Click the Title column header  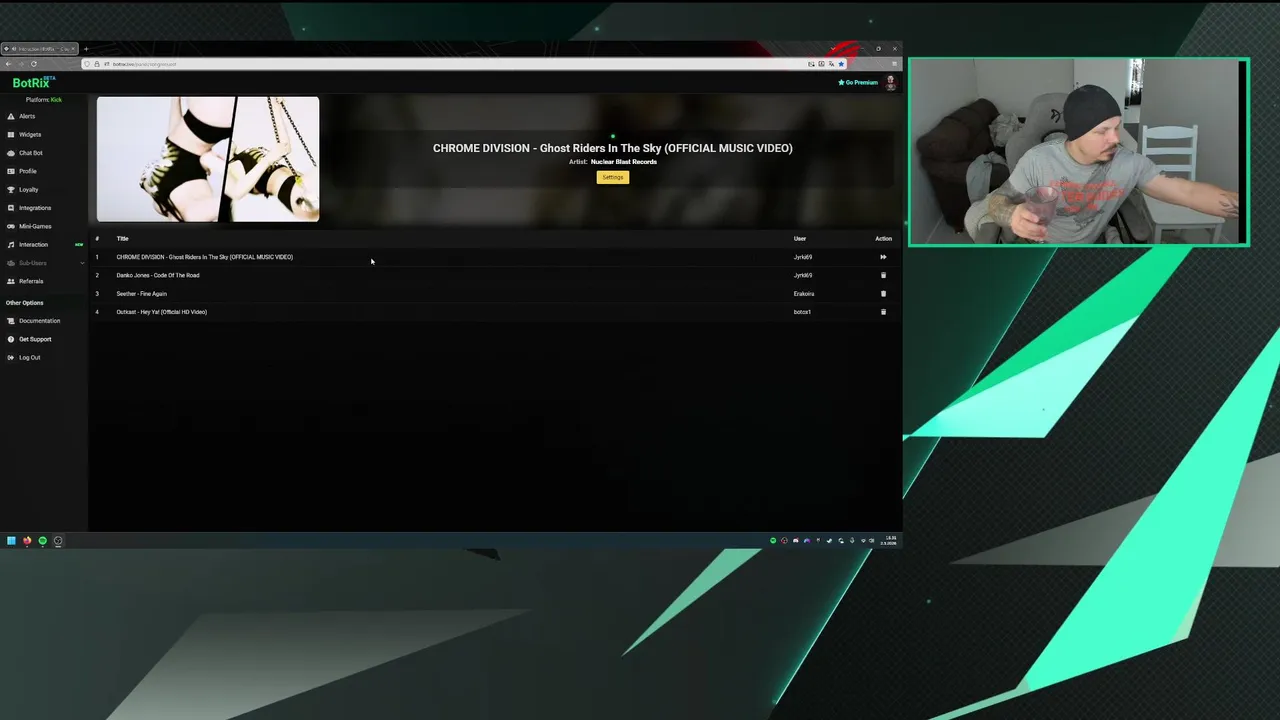[122, 239]
